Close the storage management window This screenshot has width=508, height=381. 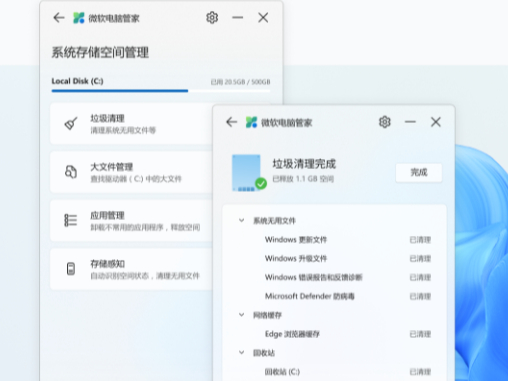(263, 18)
